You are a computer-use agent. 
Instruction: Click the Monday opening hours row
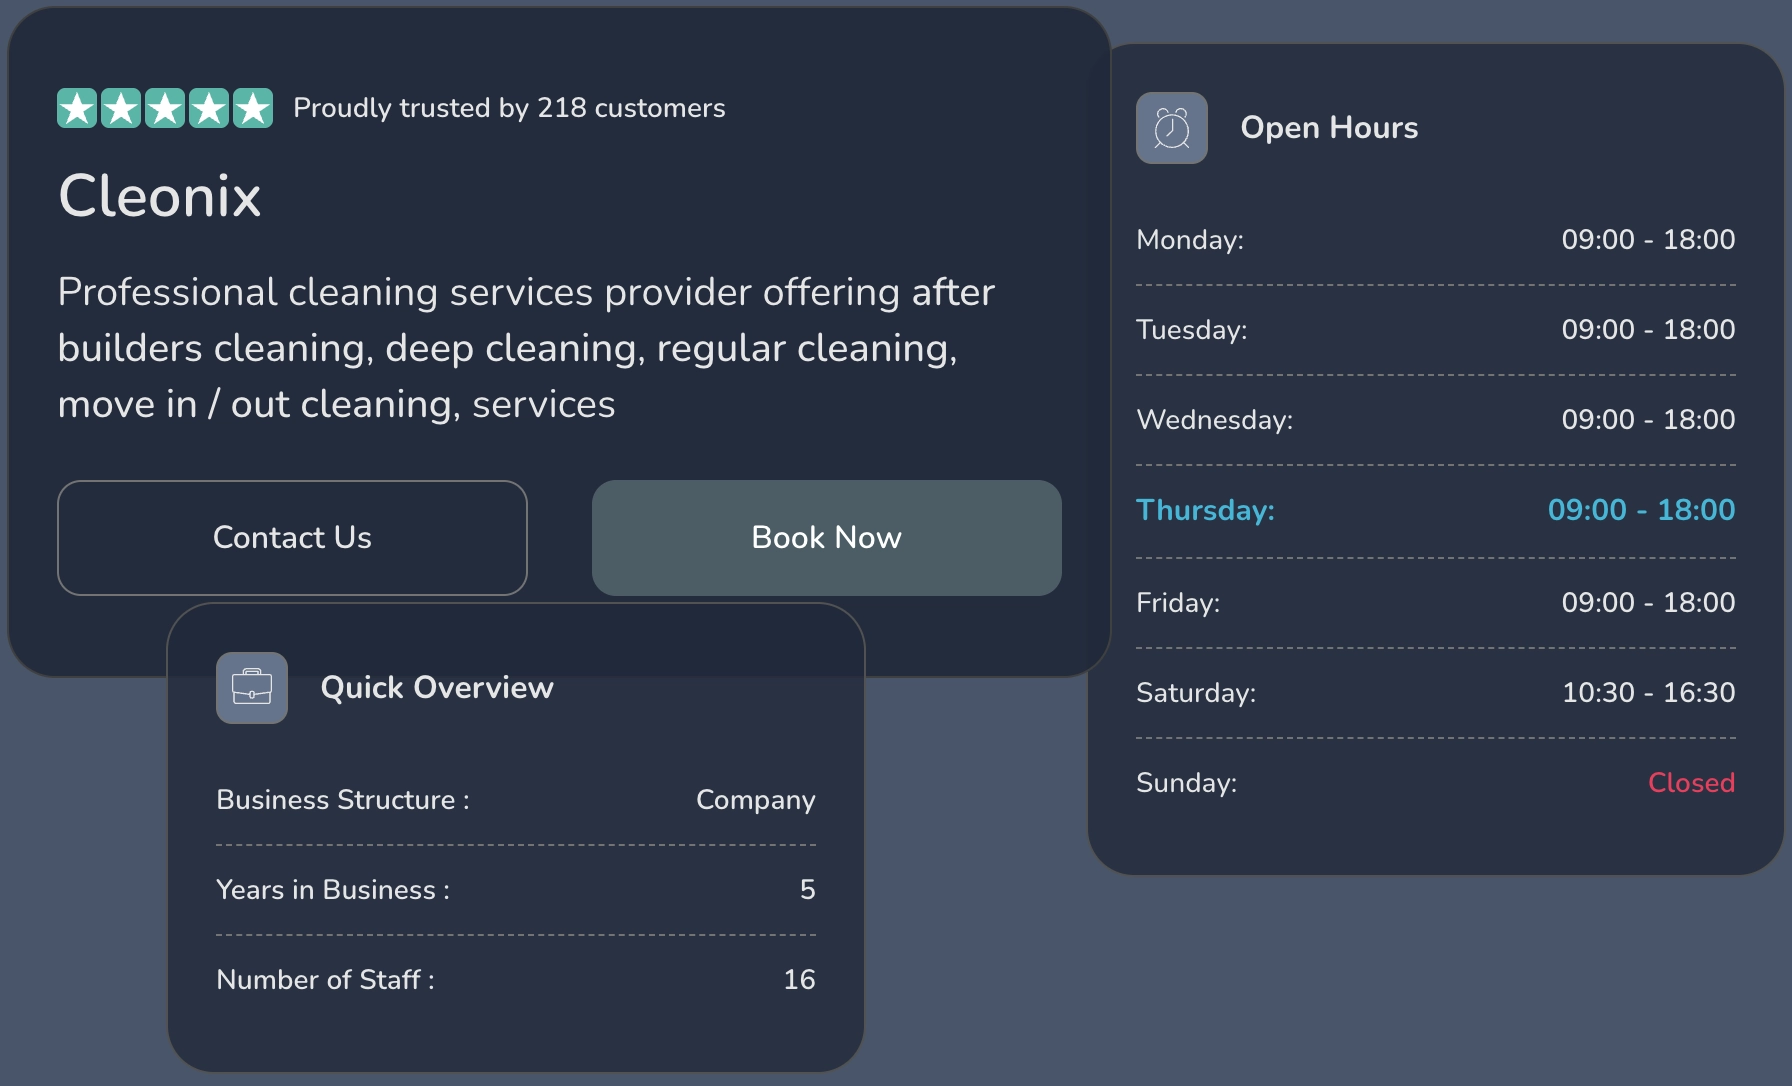point(1435,240)
